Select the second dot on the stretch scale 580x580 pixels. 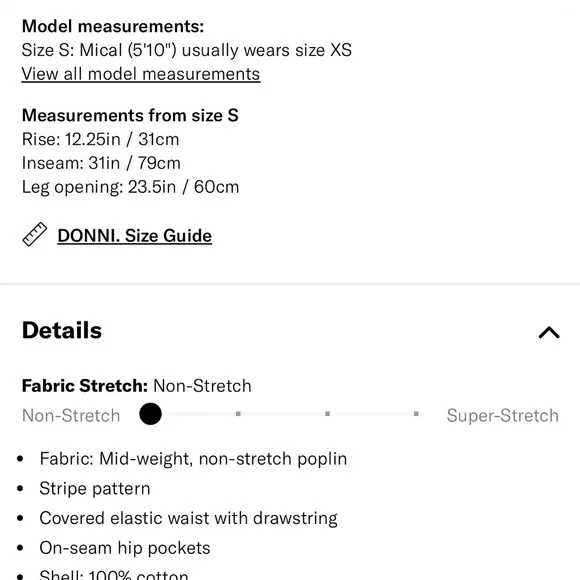(238, 414)
